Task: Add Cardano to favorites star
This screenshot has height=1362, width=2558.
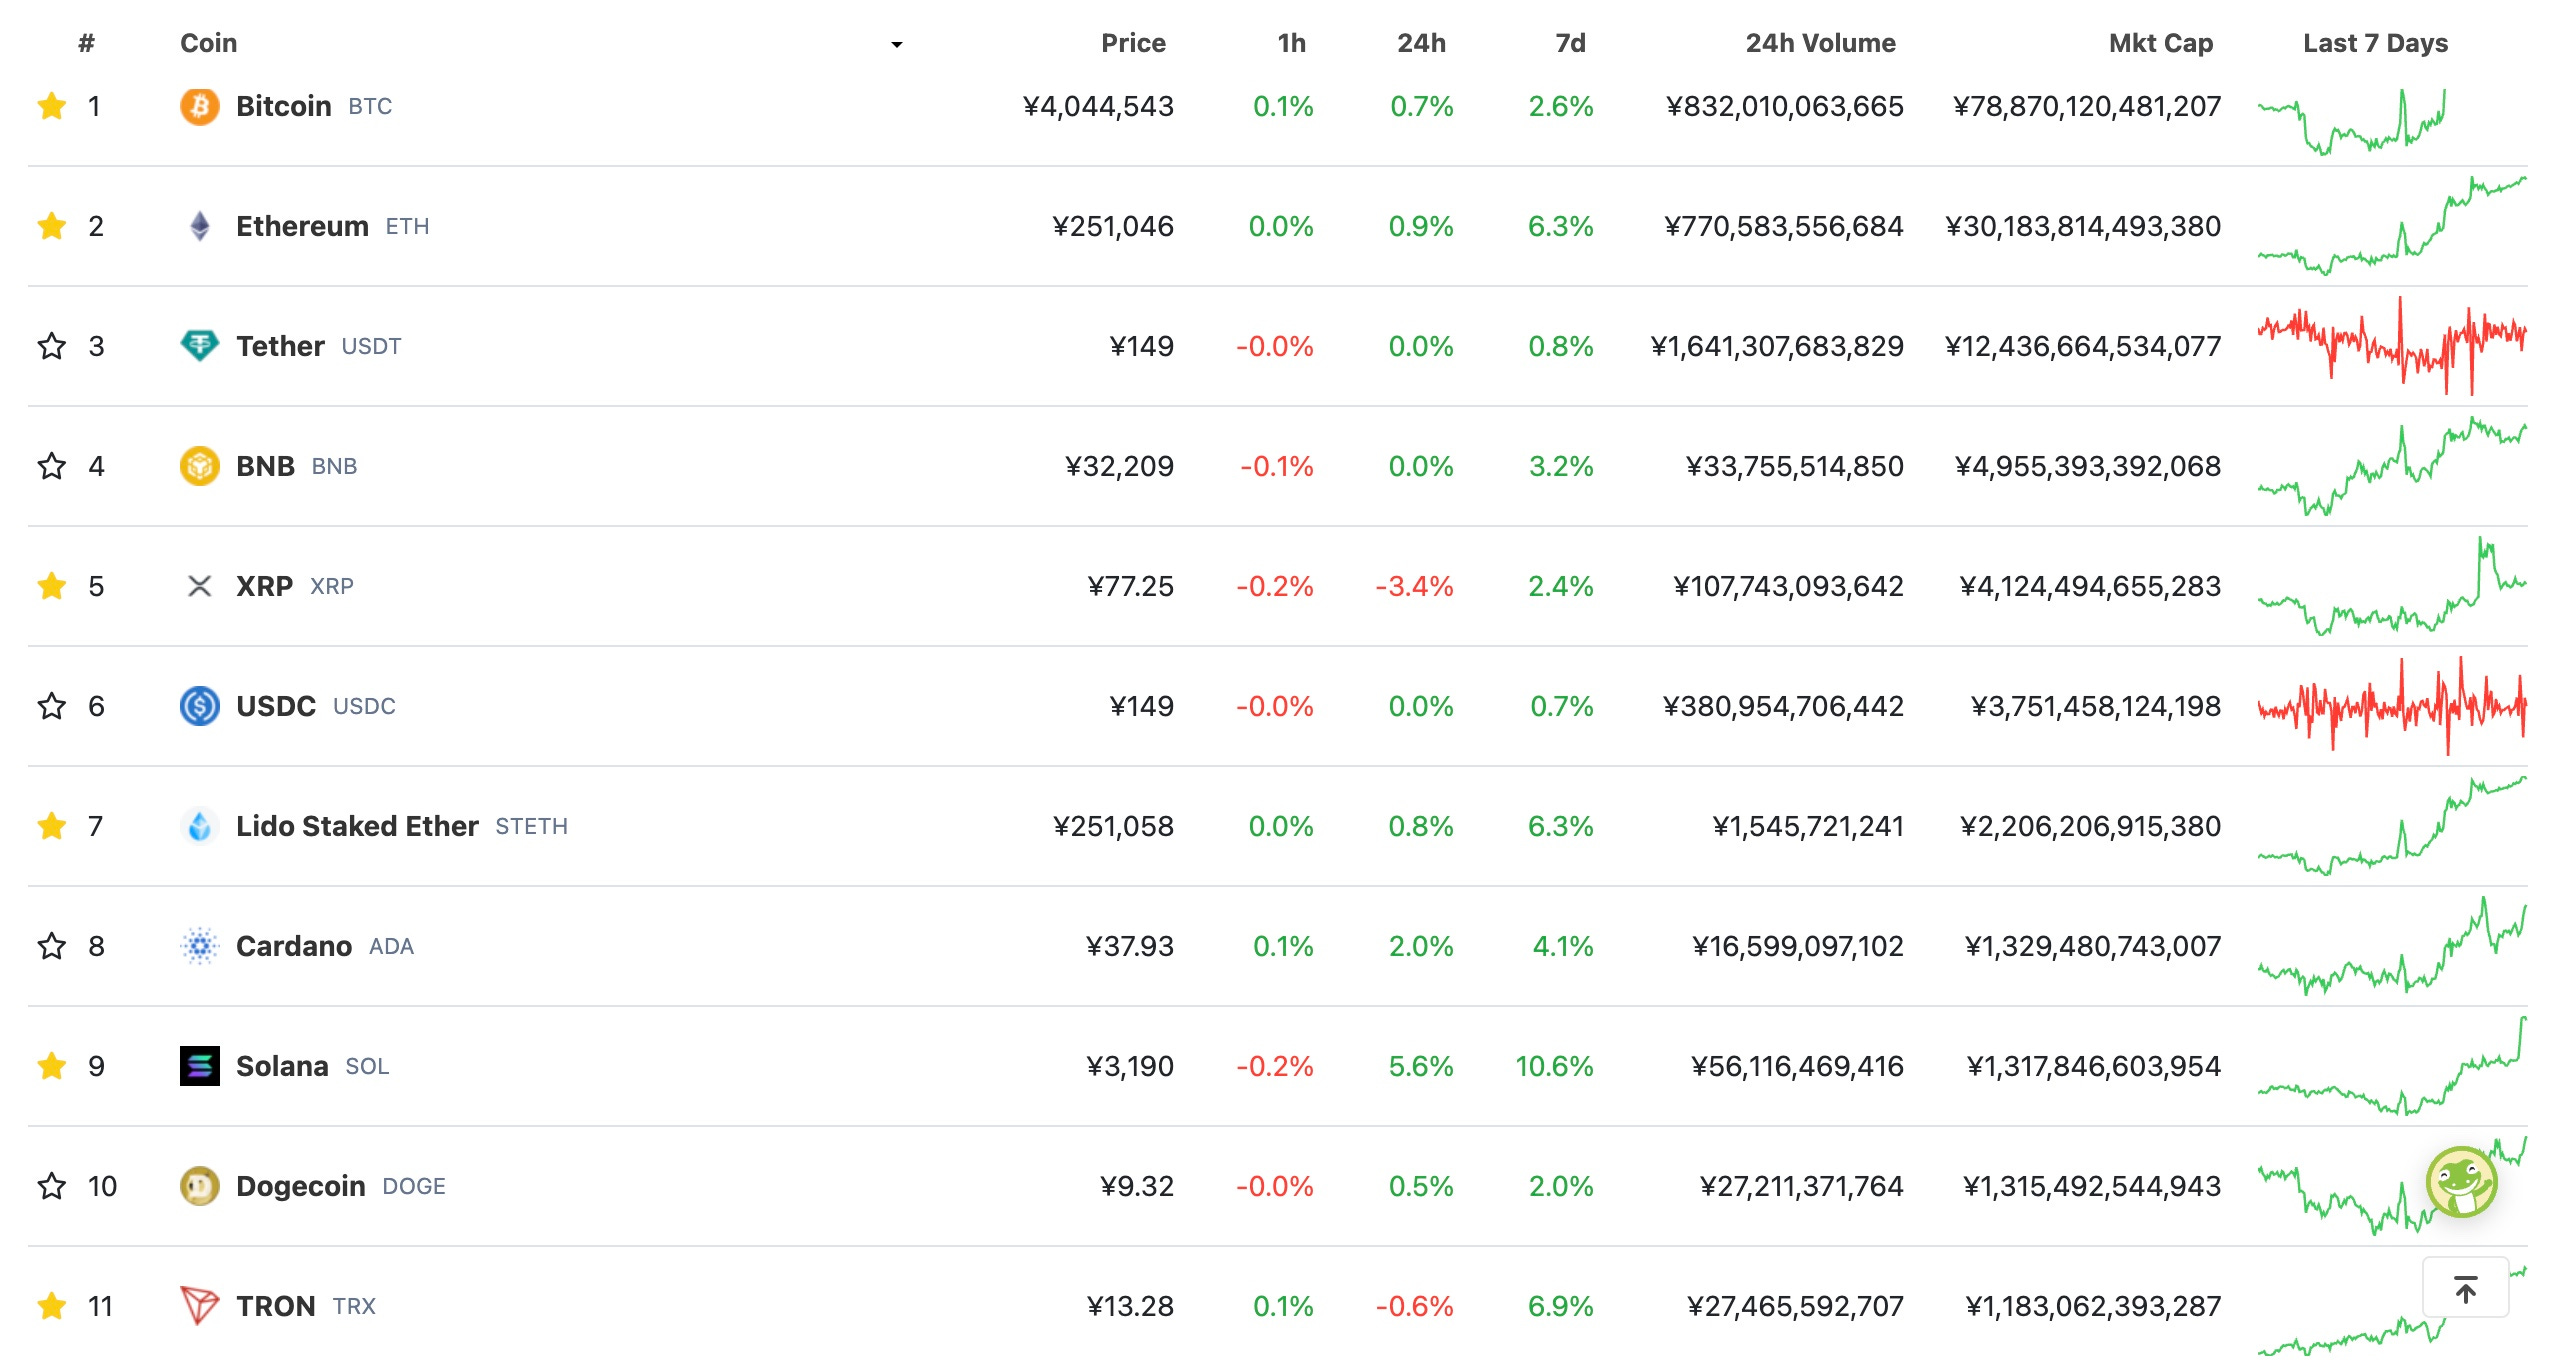Action: point(52,946)
